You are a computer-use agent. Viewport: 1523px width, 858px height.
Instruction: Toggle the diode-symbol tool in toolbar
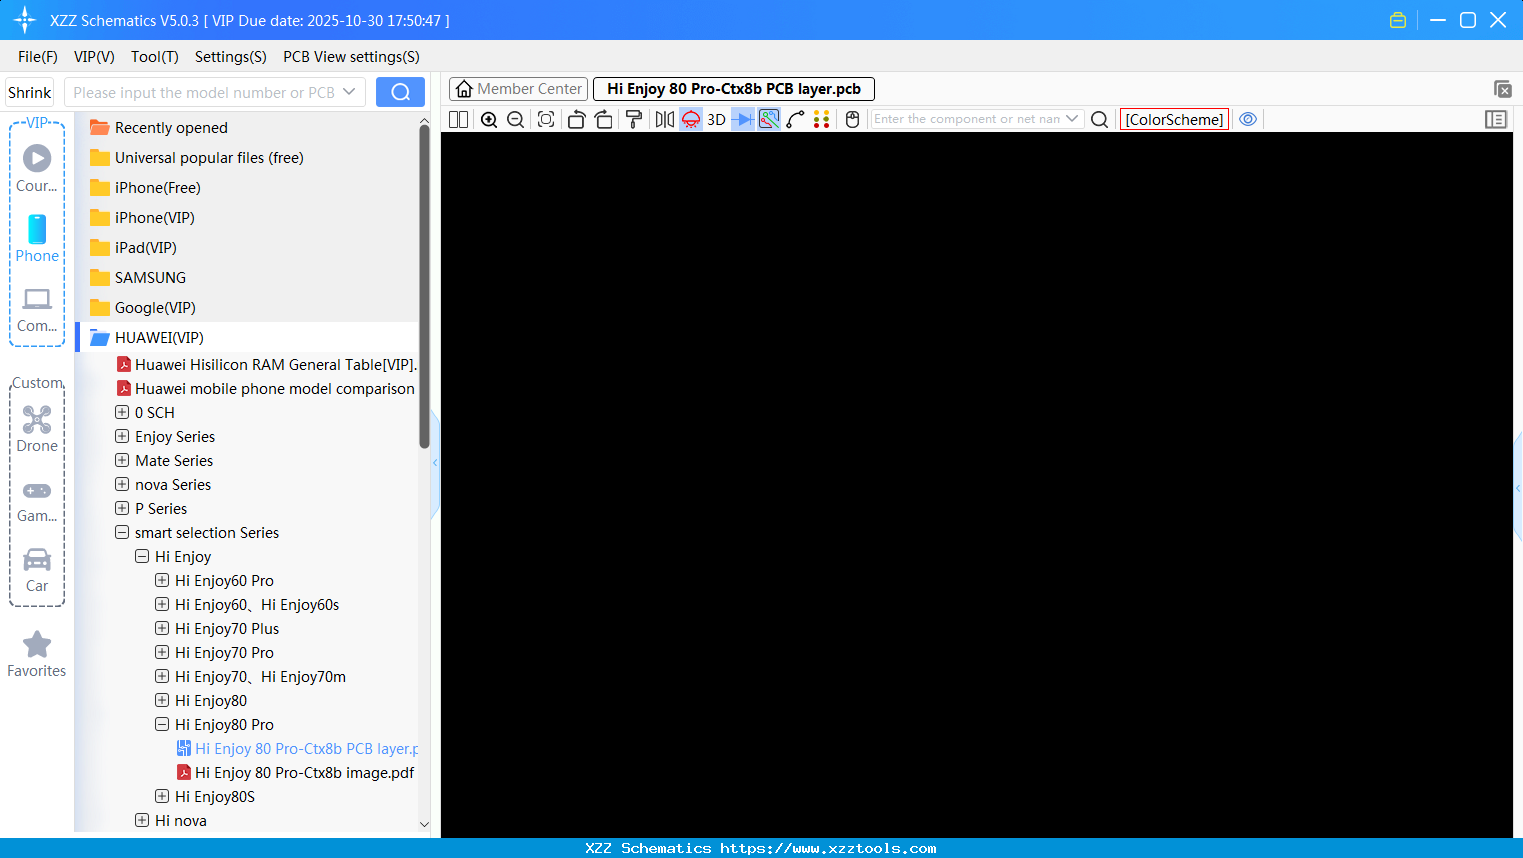(743, 119)
